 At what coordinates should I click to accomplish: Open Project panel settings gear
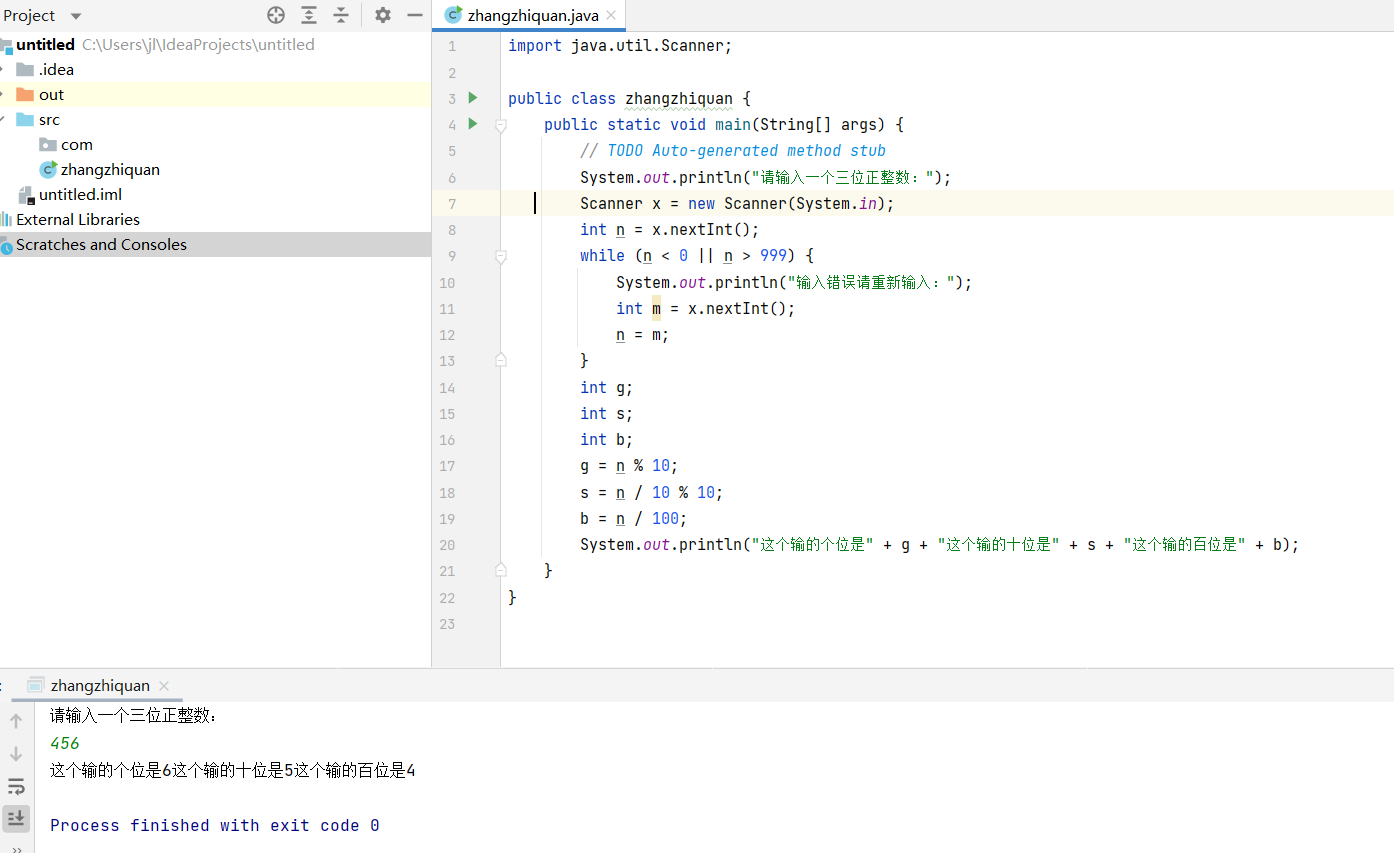click(383, 15)
